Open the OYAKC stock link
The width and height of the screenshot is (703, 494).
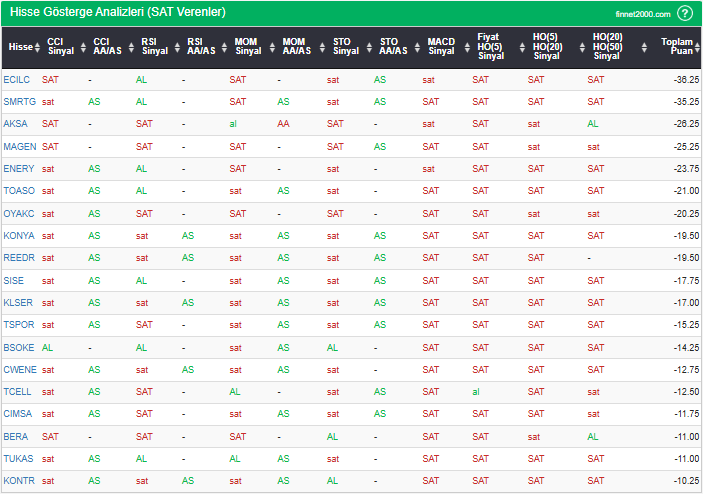(19, 213)
